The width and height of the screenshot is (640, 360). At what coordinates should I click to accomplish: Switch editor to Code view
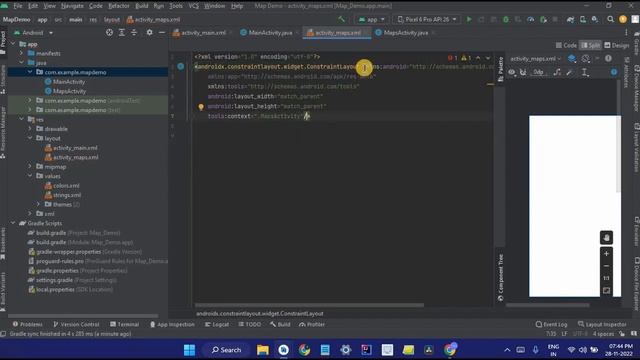point(566,45)
